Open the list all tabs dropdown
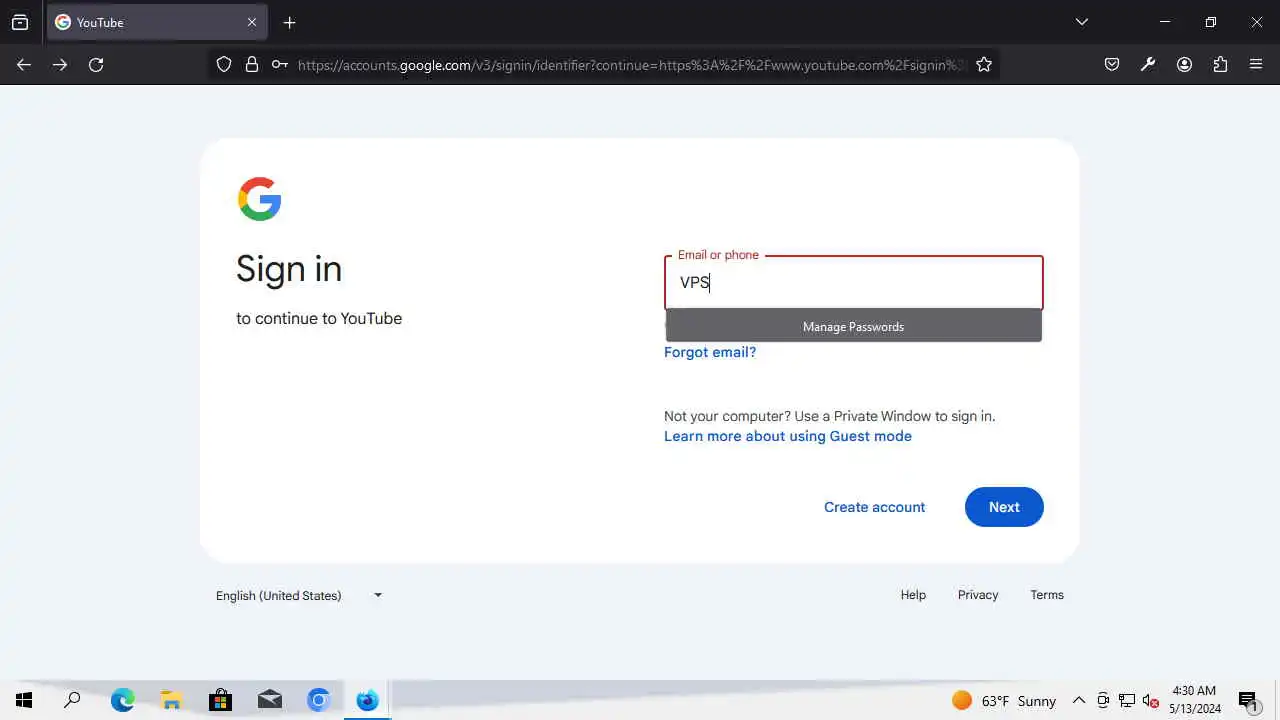Screen dimensions: 1280x720 click(1081, 22)
